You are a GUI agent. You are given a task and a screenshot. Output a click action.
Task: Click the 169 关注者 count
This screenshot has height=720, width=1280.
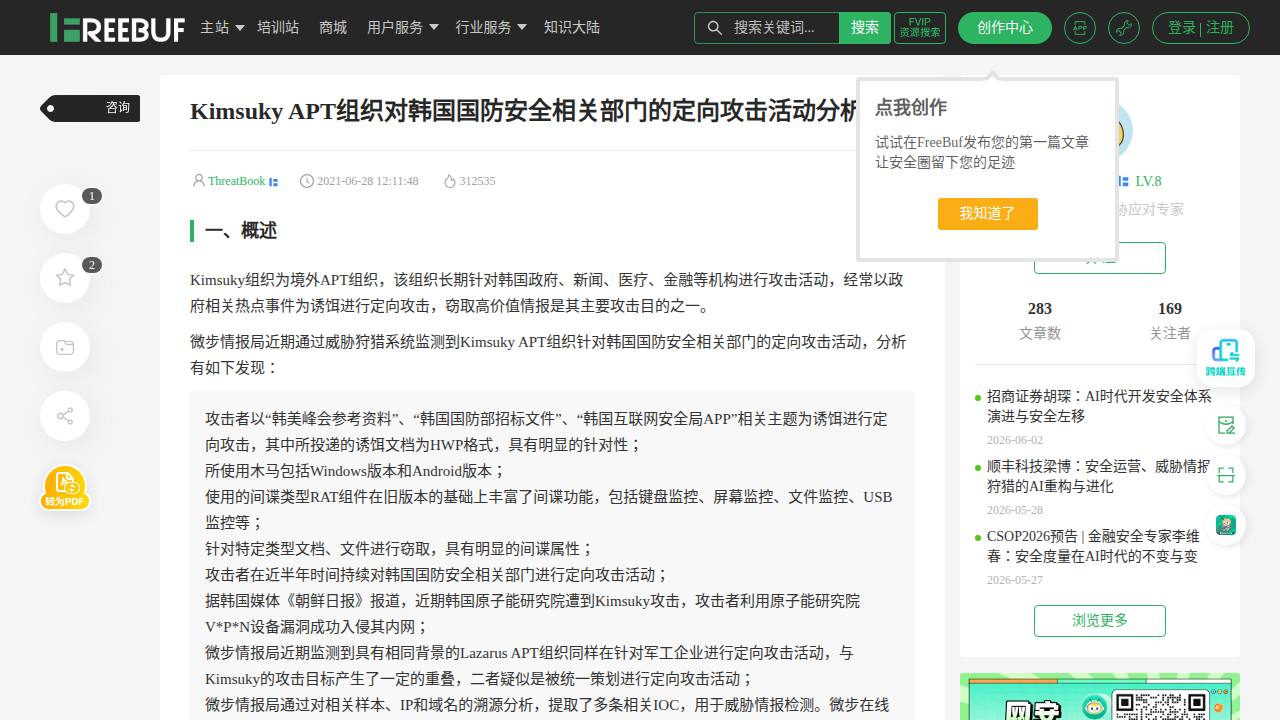click(x=1170, y=320)
